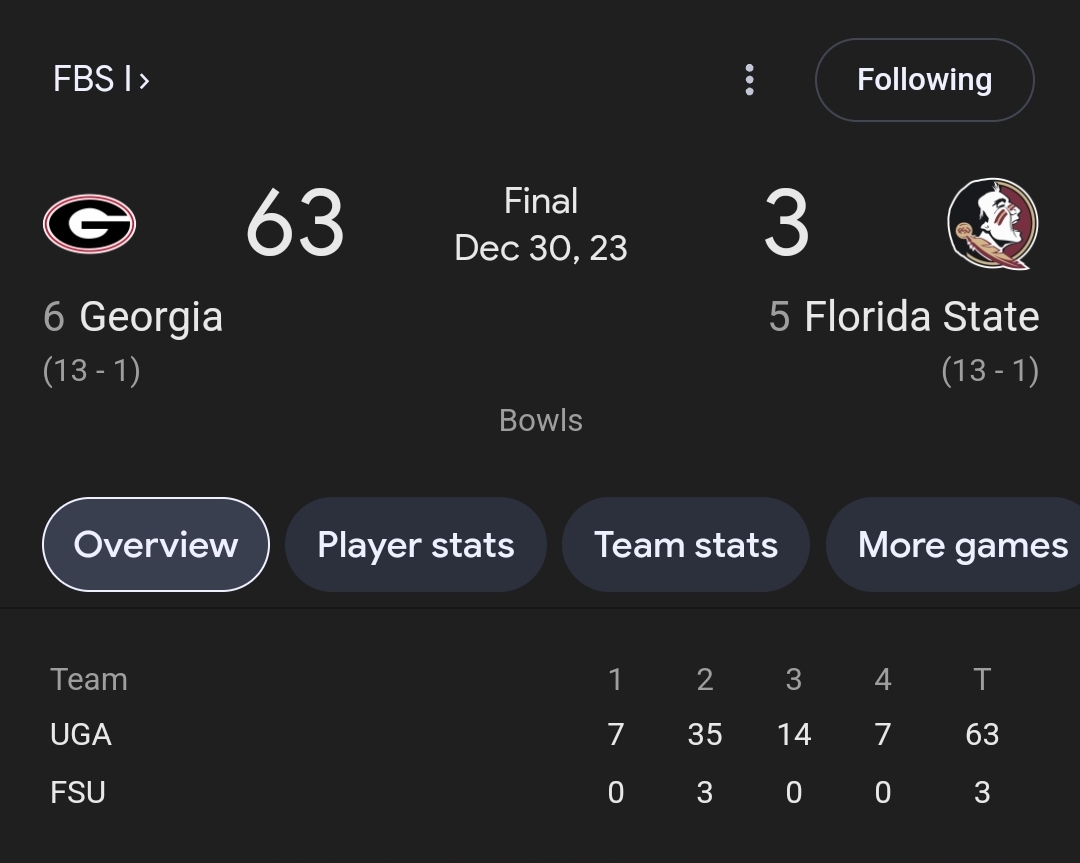1080x863 pixels.
Task: Toggle the Following button
Action: click(924, 80)
